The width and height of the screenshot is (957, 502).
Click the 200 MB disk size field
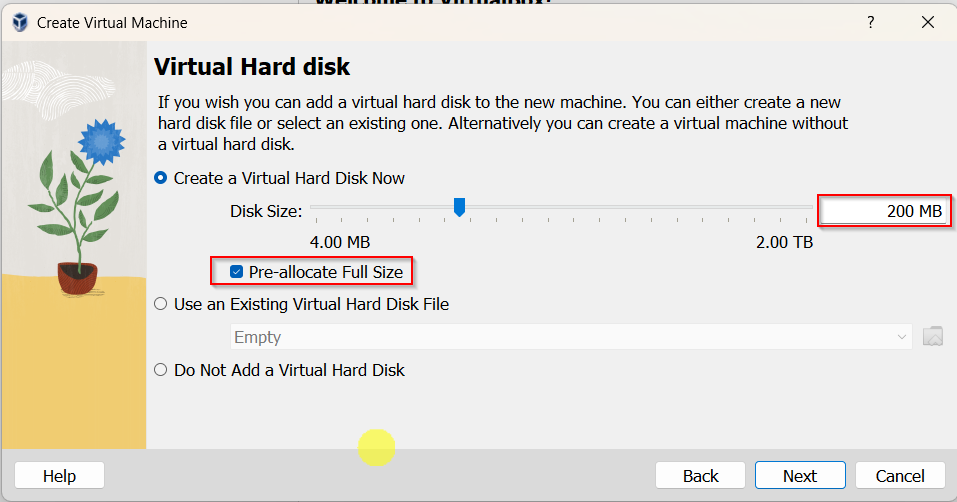click(x=883, y=211)
